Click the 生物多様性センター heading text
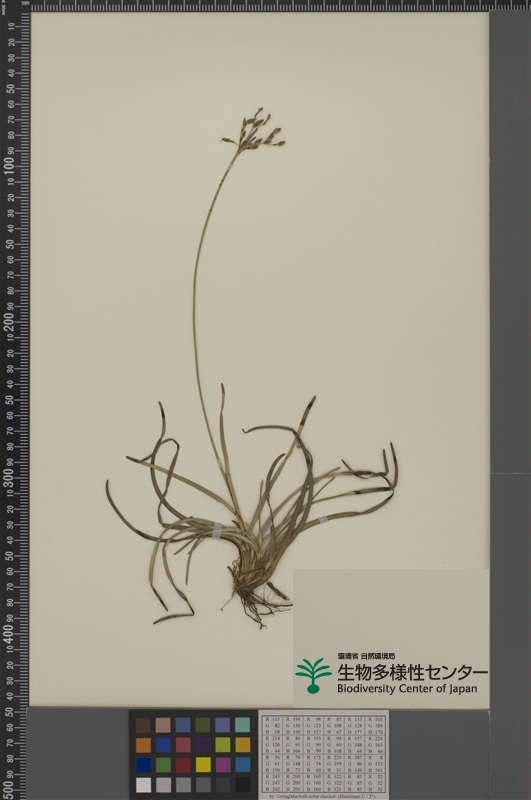The width and height of the screenshot is (531, 800). (412, 672)
